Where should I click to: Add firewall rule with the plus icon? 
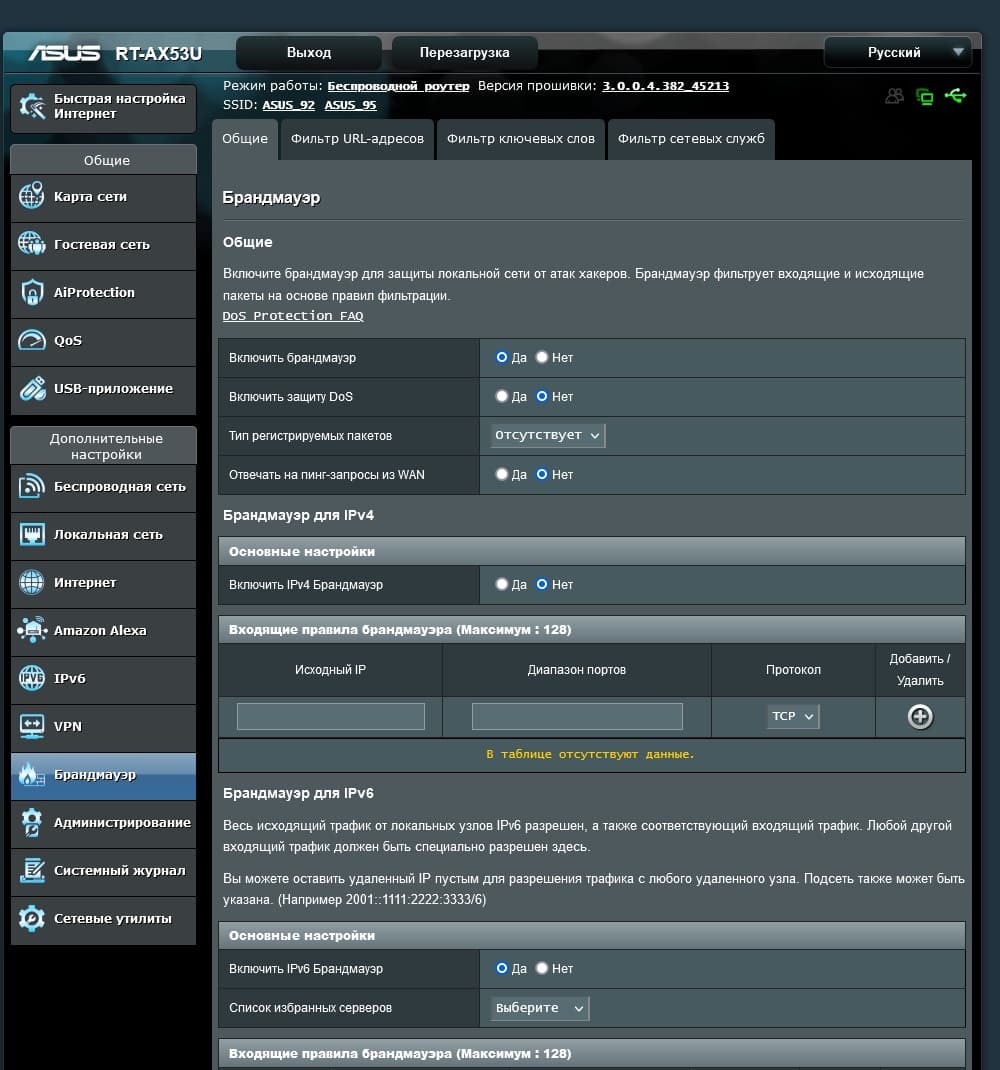[x=919, y=717]
